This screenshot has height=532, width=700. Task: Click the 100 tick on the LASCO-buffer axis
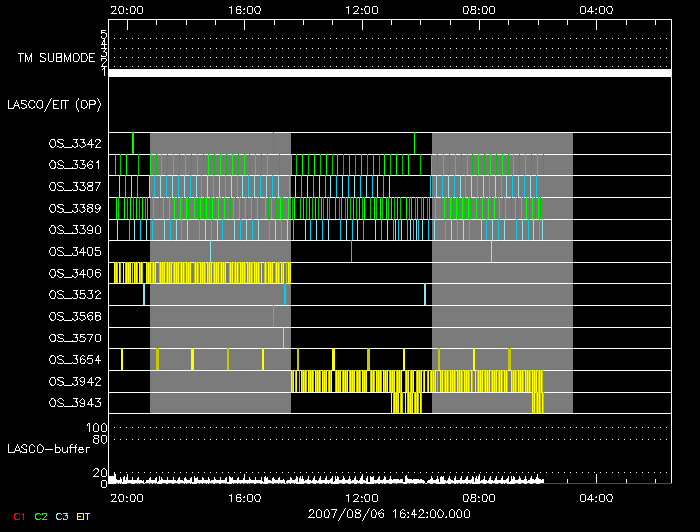pyautogui.click(x=100, y=428)
